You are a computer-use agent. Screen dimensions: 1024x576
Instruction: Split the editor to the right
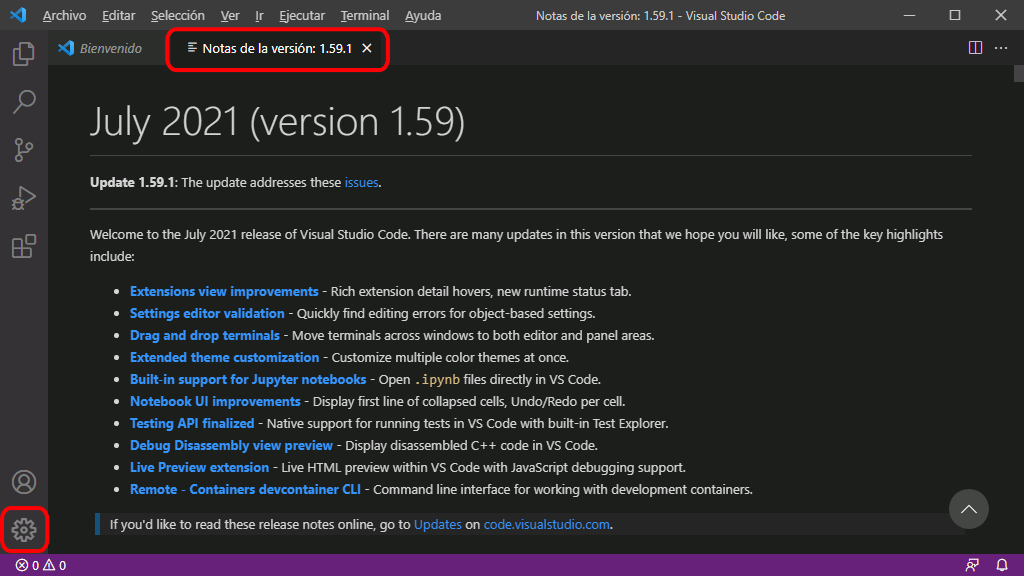[975, 48]
